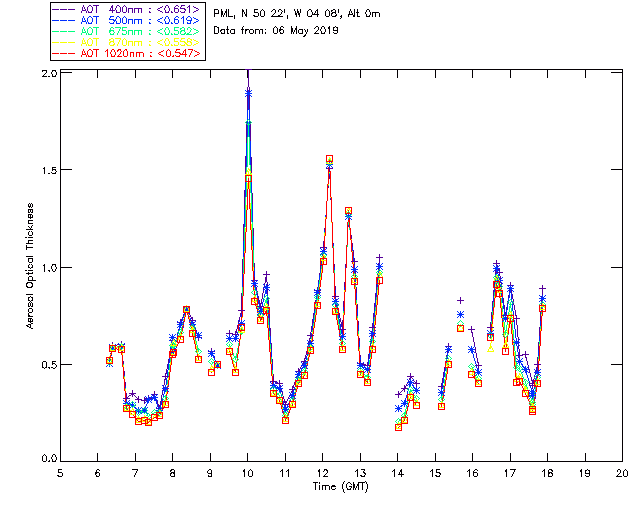This screenshot has height=512, width=640.
Task: Click the x-axis label 7
Action: pyautogui.click(x=135, y=473)
